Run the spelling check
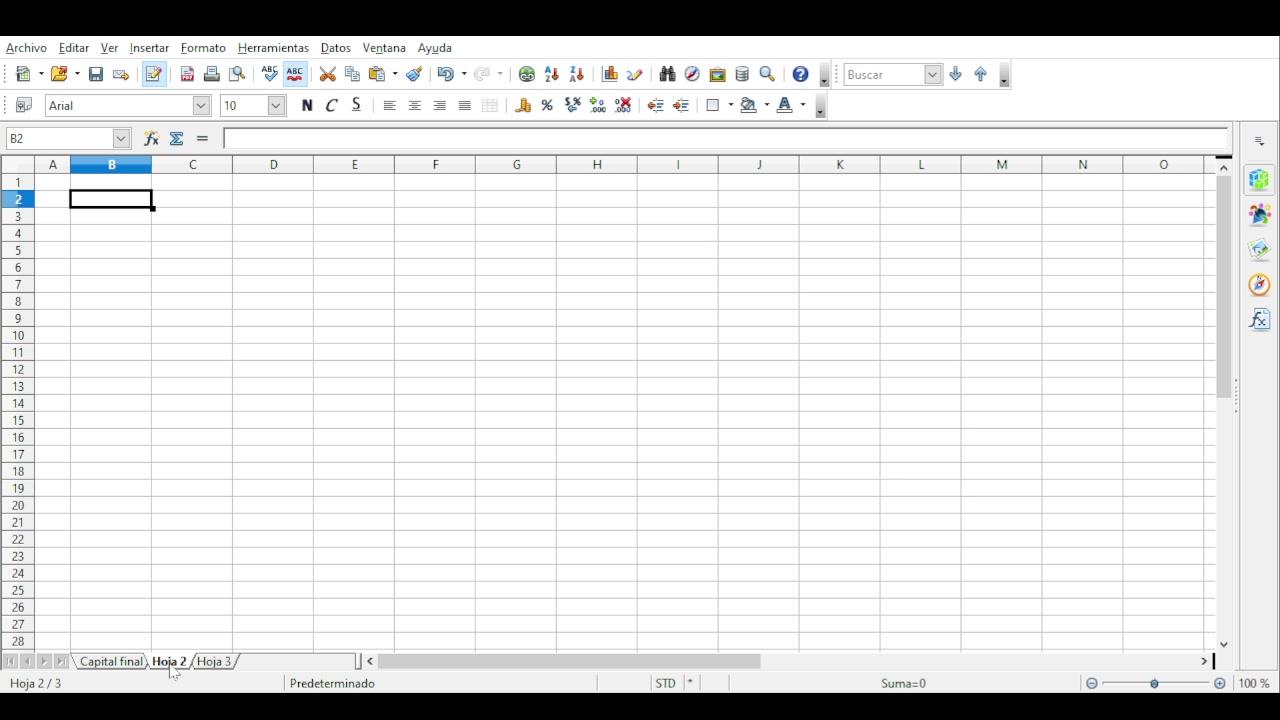This screenshot has width=1280, height=720. click(x=269, y=74)
